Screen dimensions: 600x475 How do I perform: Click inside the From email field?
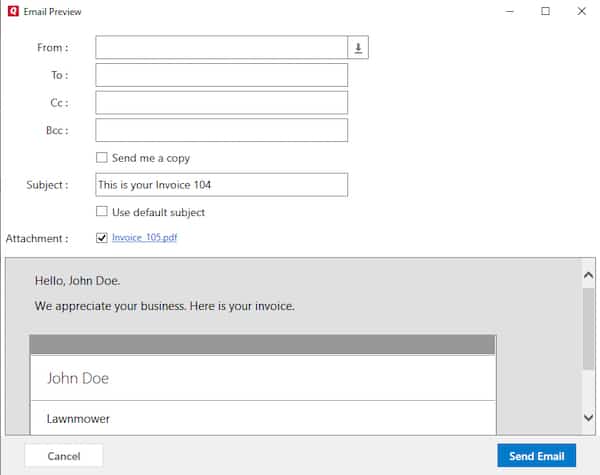[221, 47]
